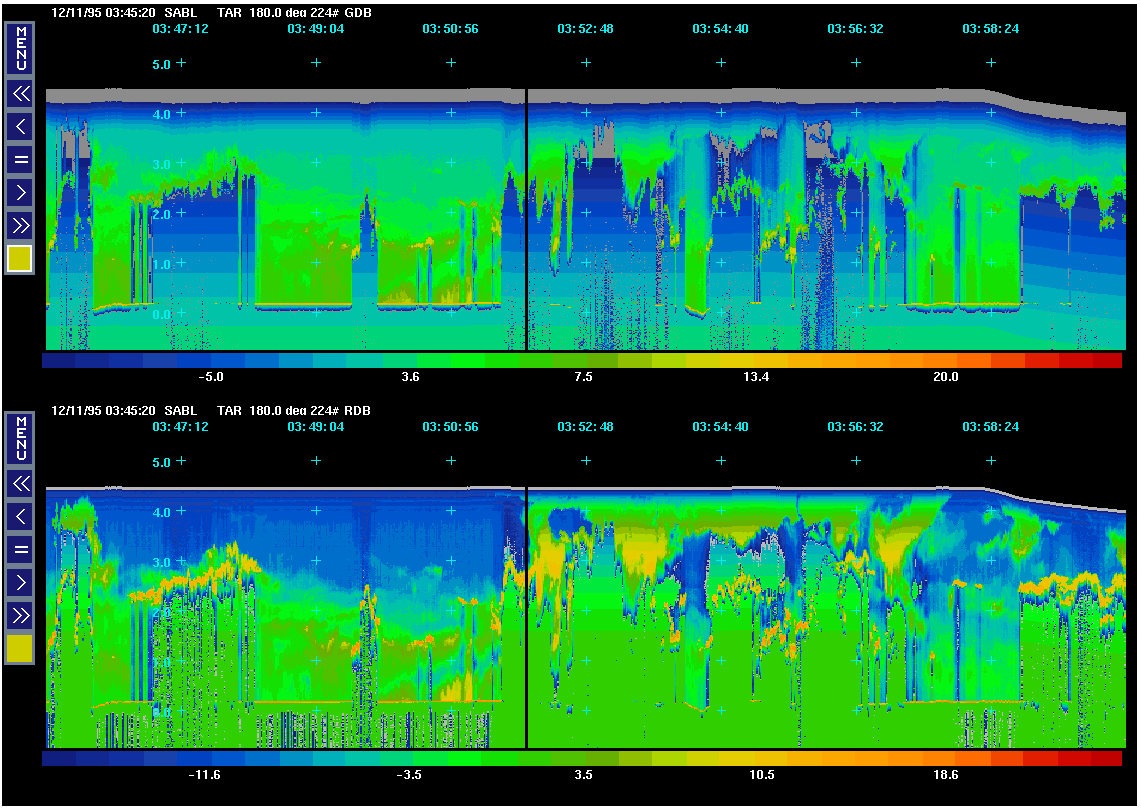Click the yellow square in the bottom panel sidebar
Screen dimensions: 1141x810
(x=20, y=649)
